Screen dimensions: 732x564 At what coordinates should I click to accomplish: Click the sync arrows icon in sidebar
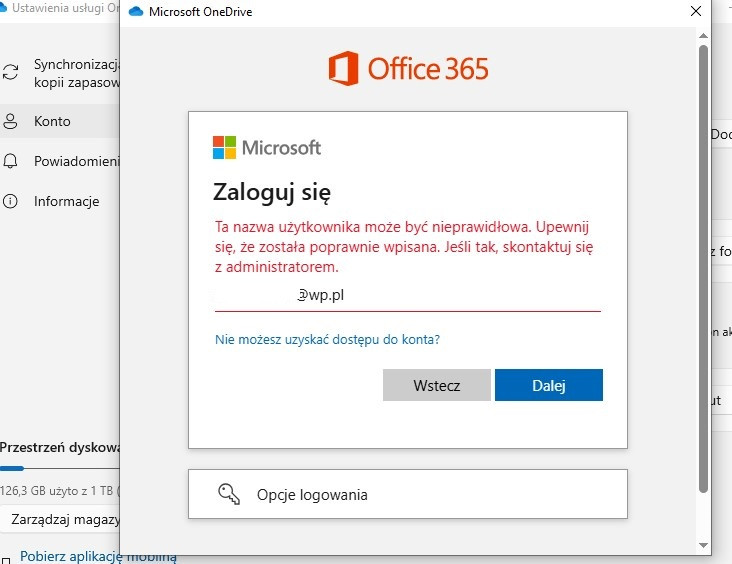click(x=10, y=72)
